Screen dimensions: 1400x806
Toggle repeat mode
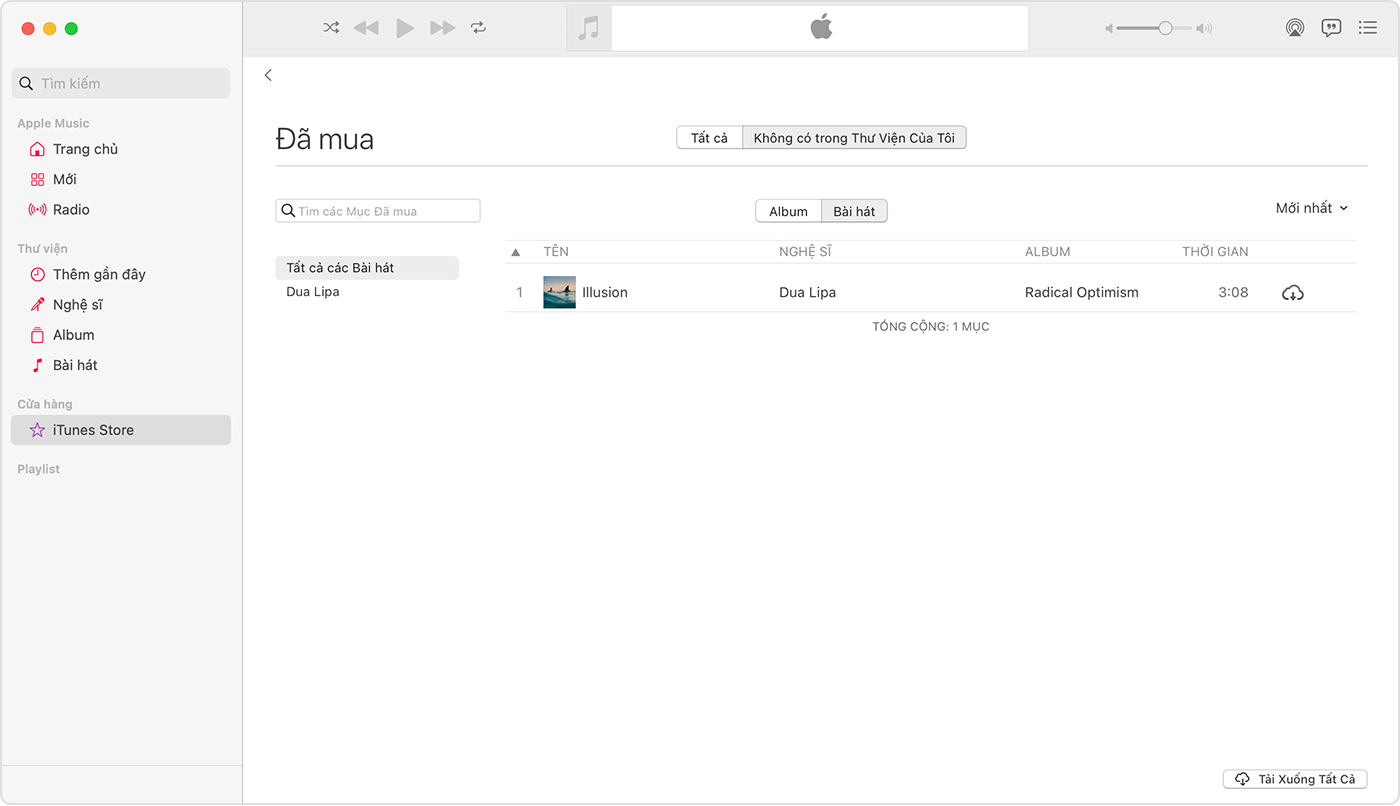pyautogui.click(x=479, y=28)
